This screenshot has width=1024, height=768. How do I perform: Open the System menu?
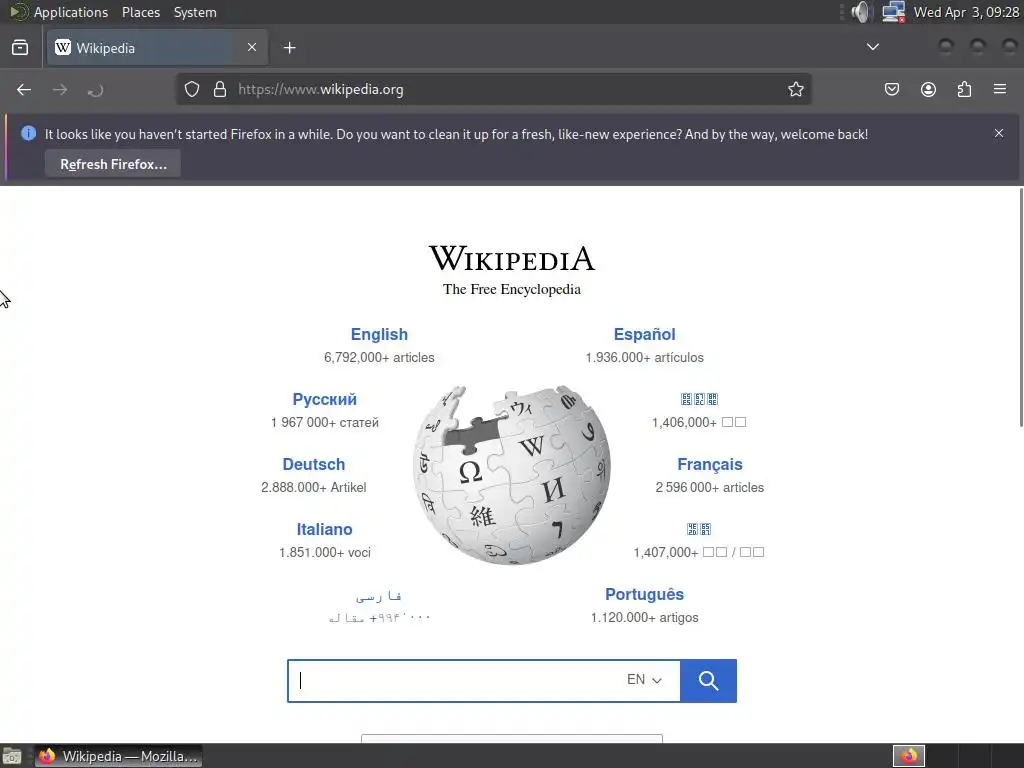coord(195,12)
